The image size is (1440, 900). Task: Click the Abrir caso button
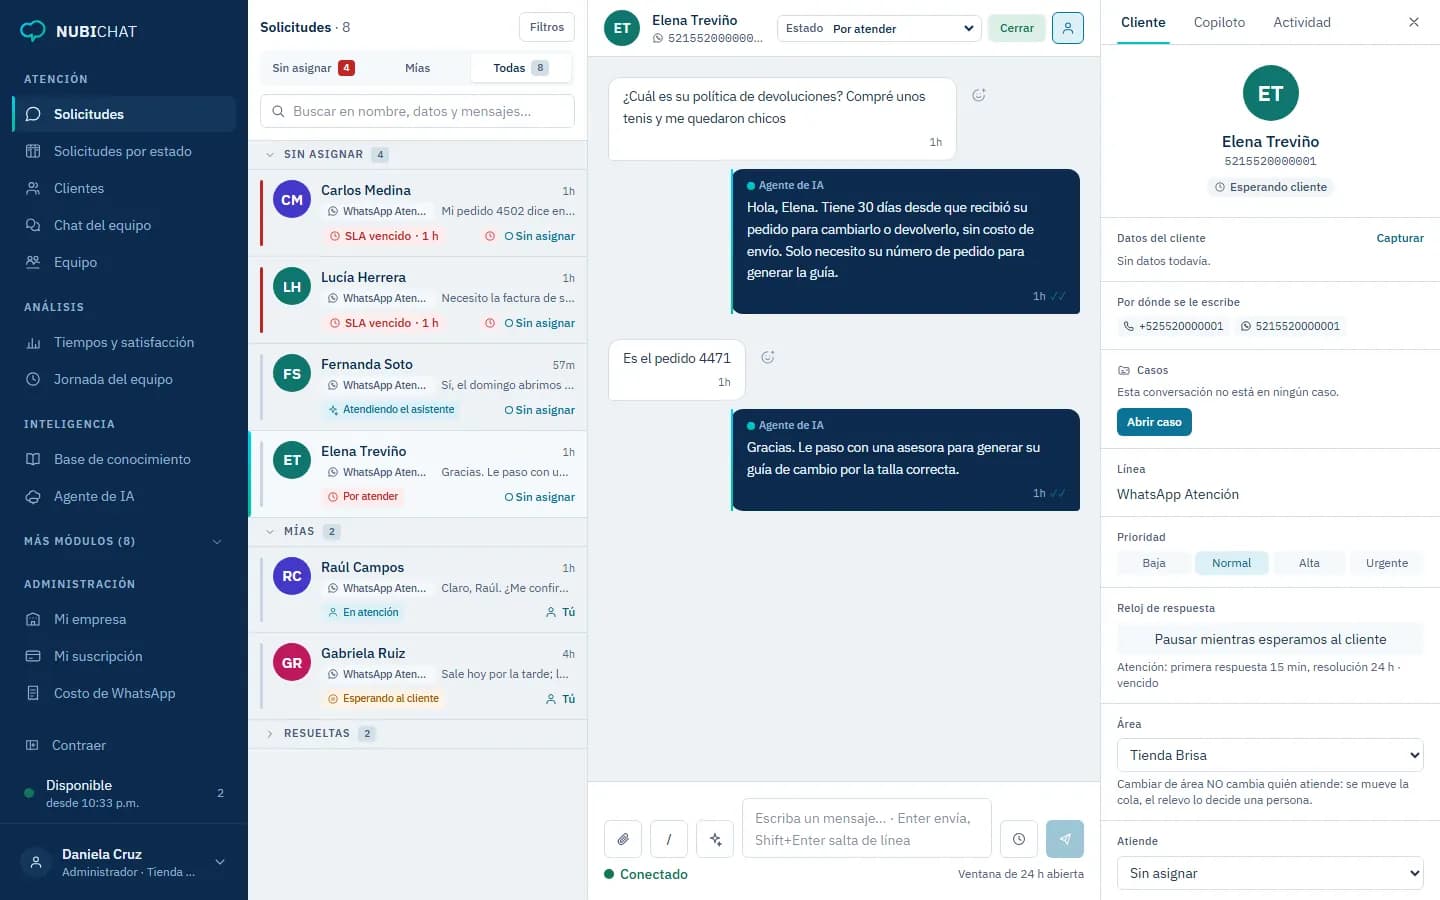point(1154,422)
